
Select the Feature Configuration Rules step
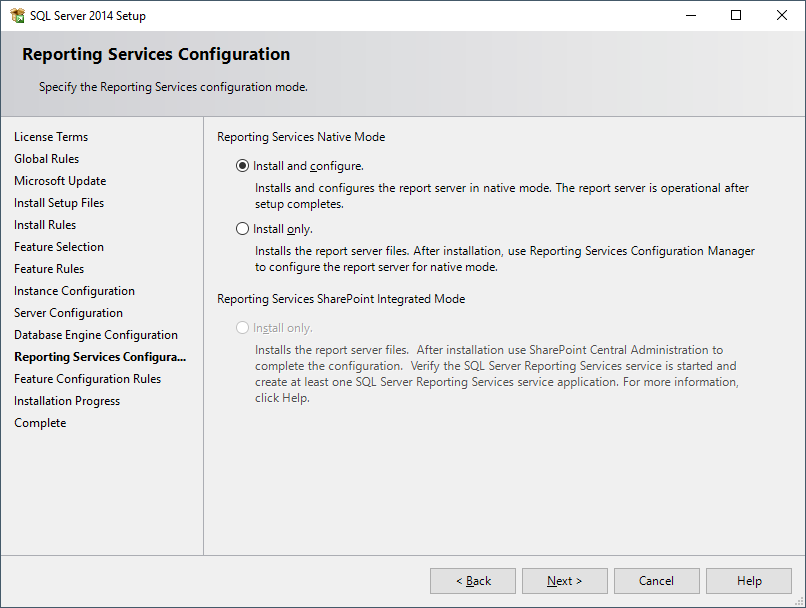tap(87, 379)
